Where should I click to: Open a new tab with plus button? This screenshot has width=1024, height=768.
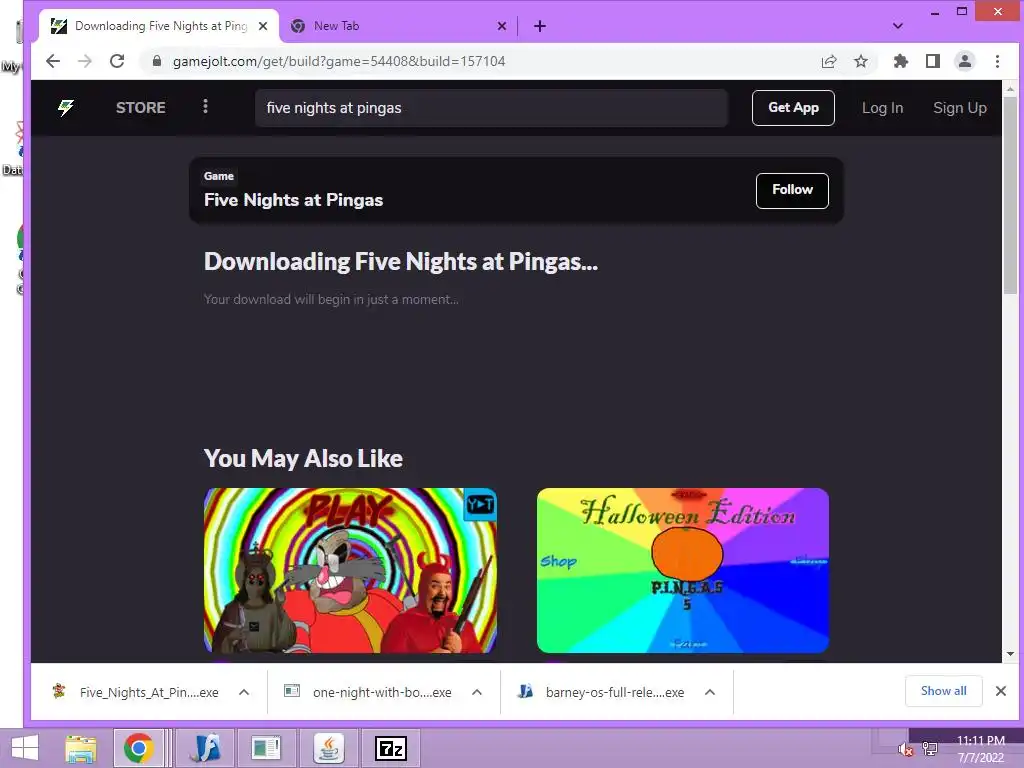pyautogui.click(x=539, y=26)
